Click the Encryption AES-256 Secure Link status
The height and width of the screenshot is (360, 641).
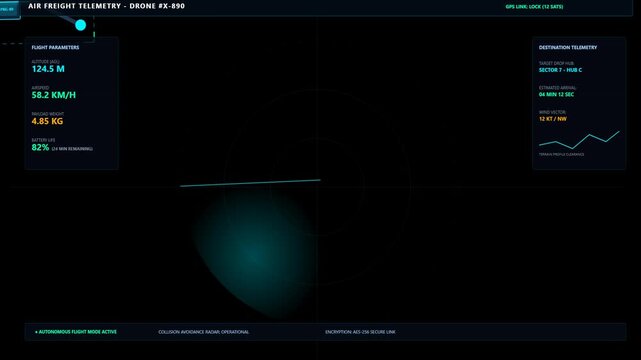click(360, 332)
